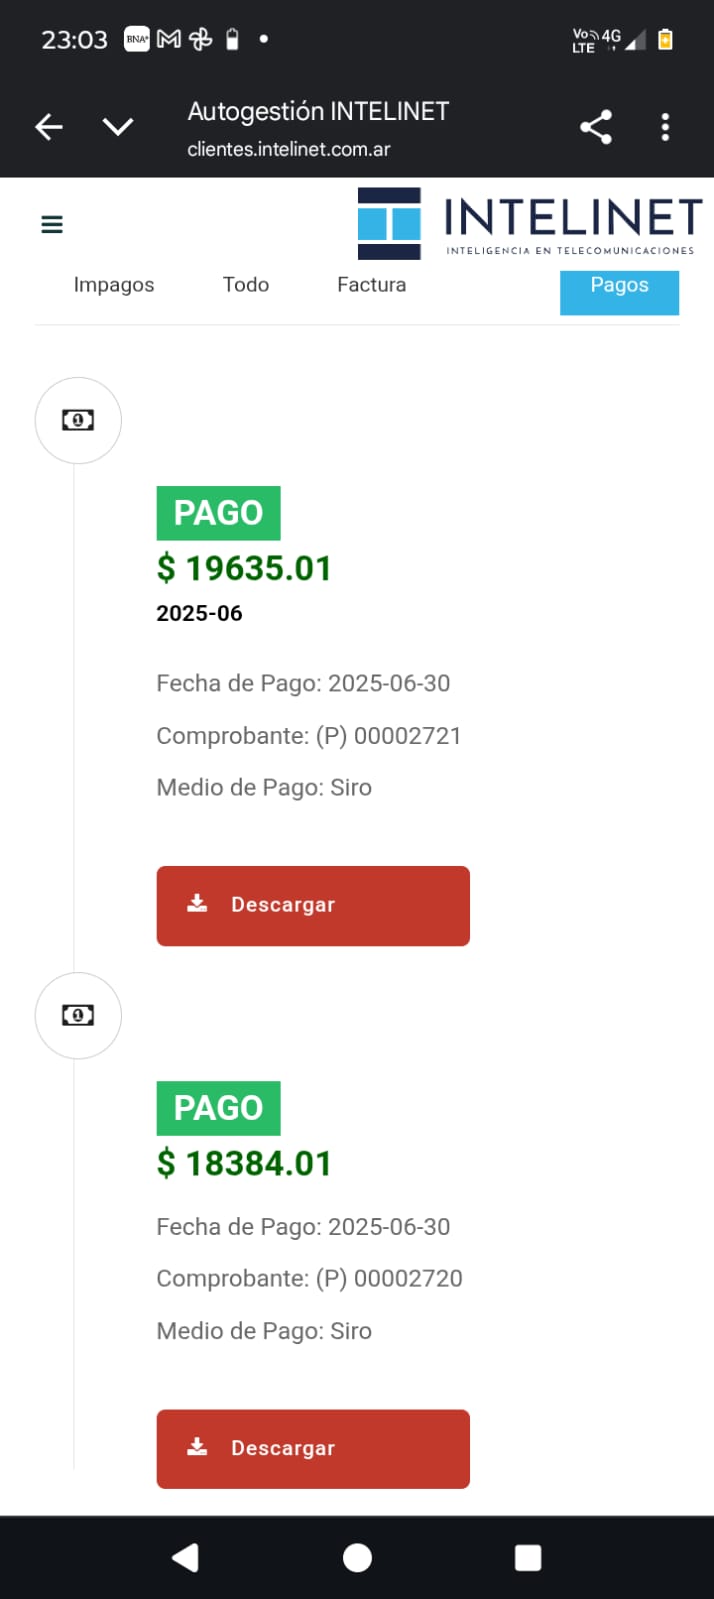Tap the PAGO label above $ 19635.01

tap(218, 513)
